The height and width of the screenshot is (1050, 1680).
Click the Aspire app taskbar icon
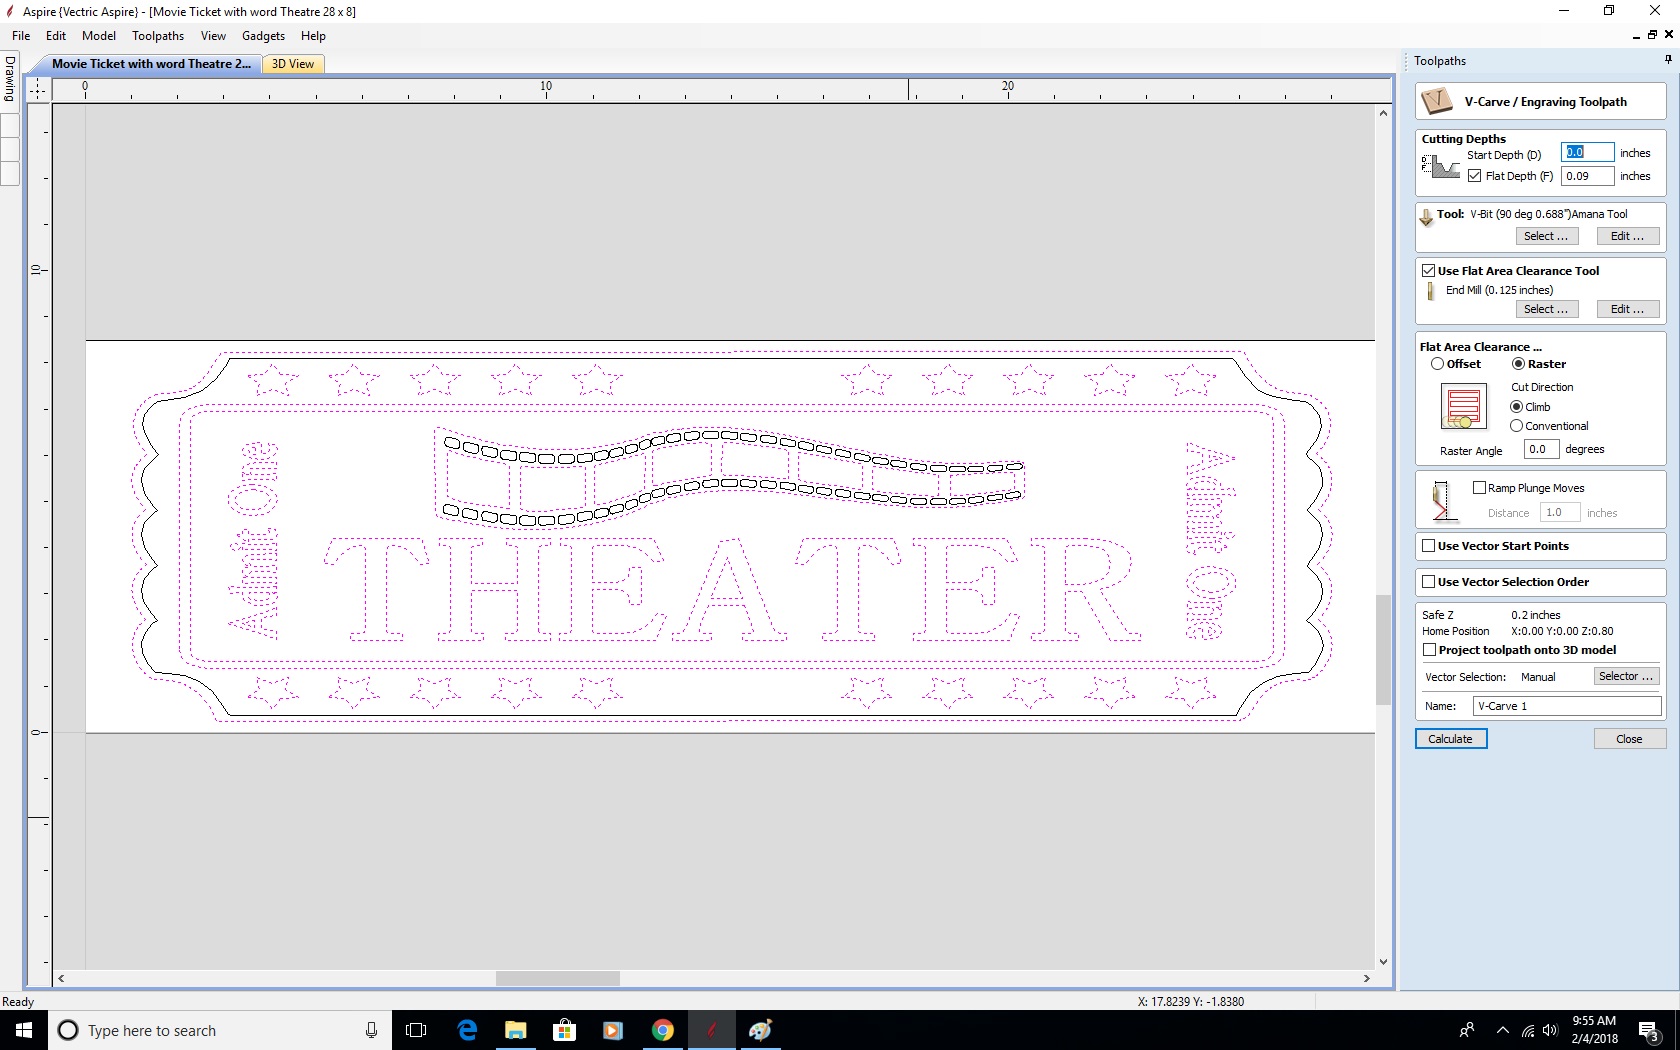(711, 1030)
